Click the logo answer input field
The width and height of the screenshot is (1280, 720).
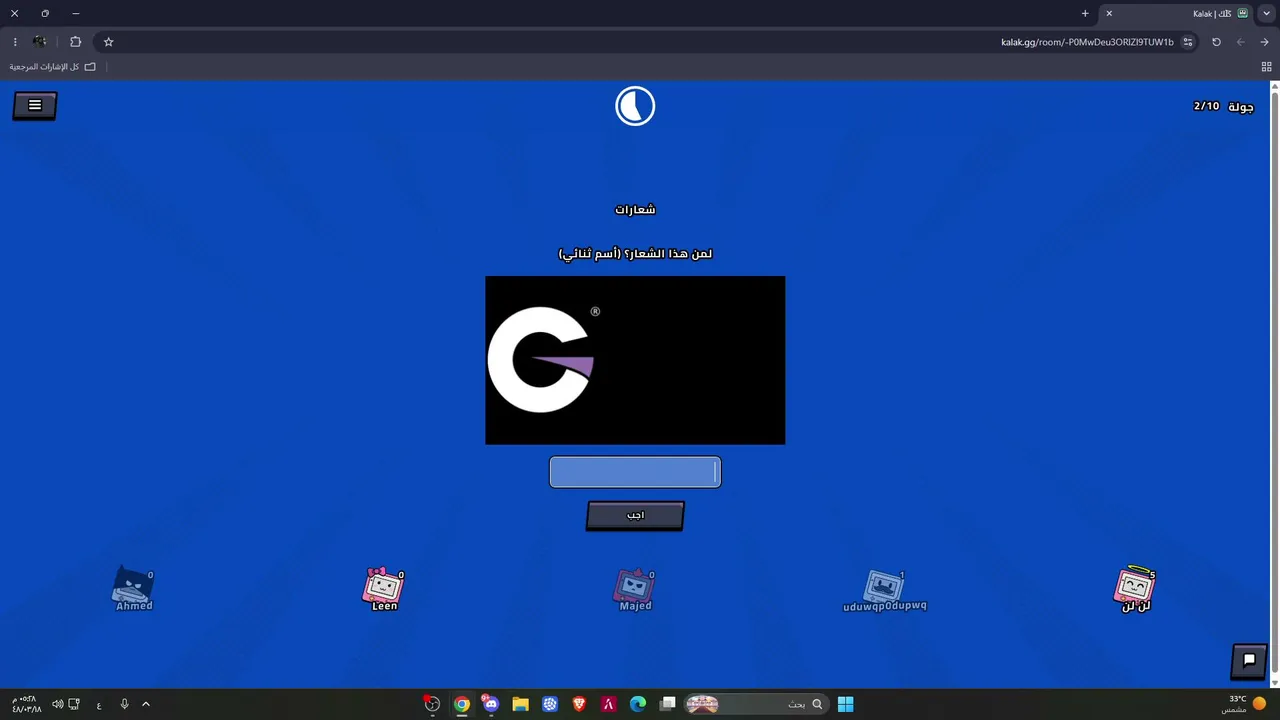pyautogui.click(x=635, y=472)
